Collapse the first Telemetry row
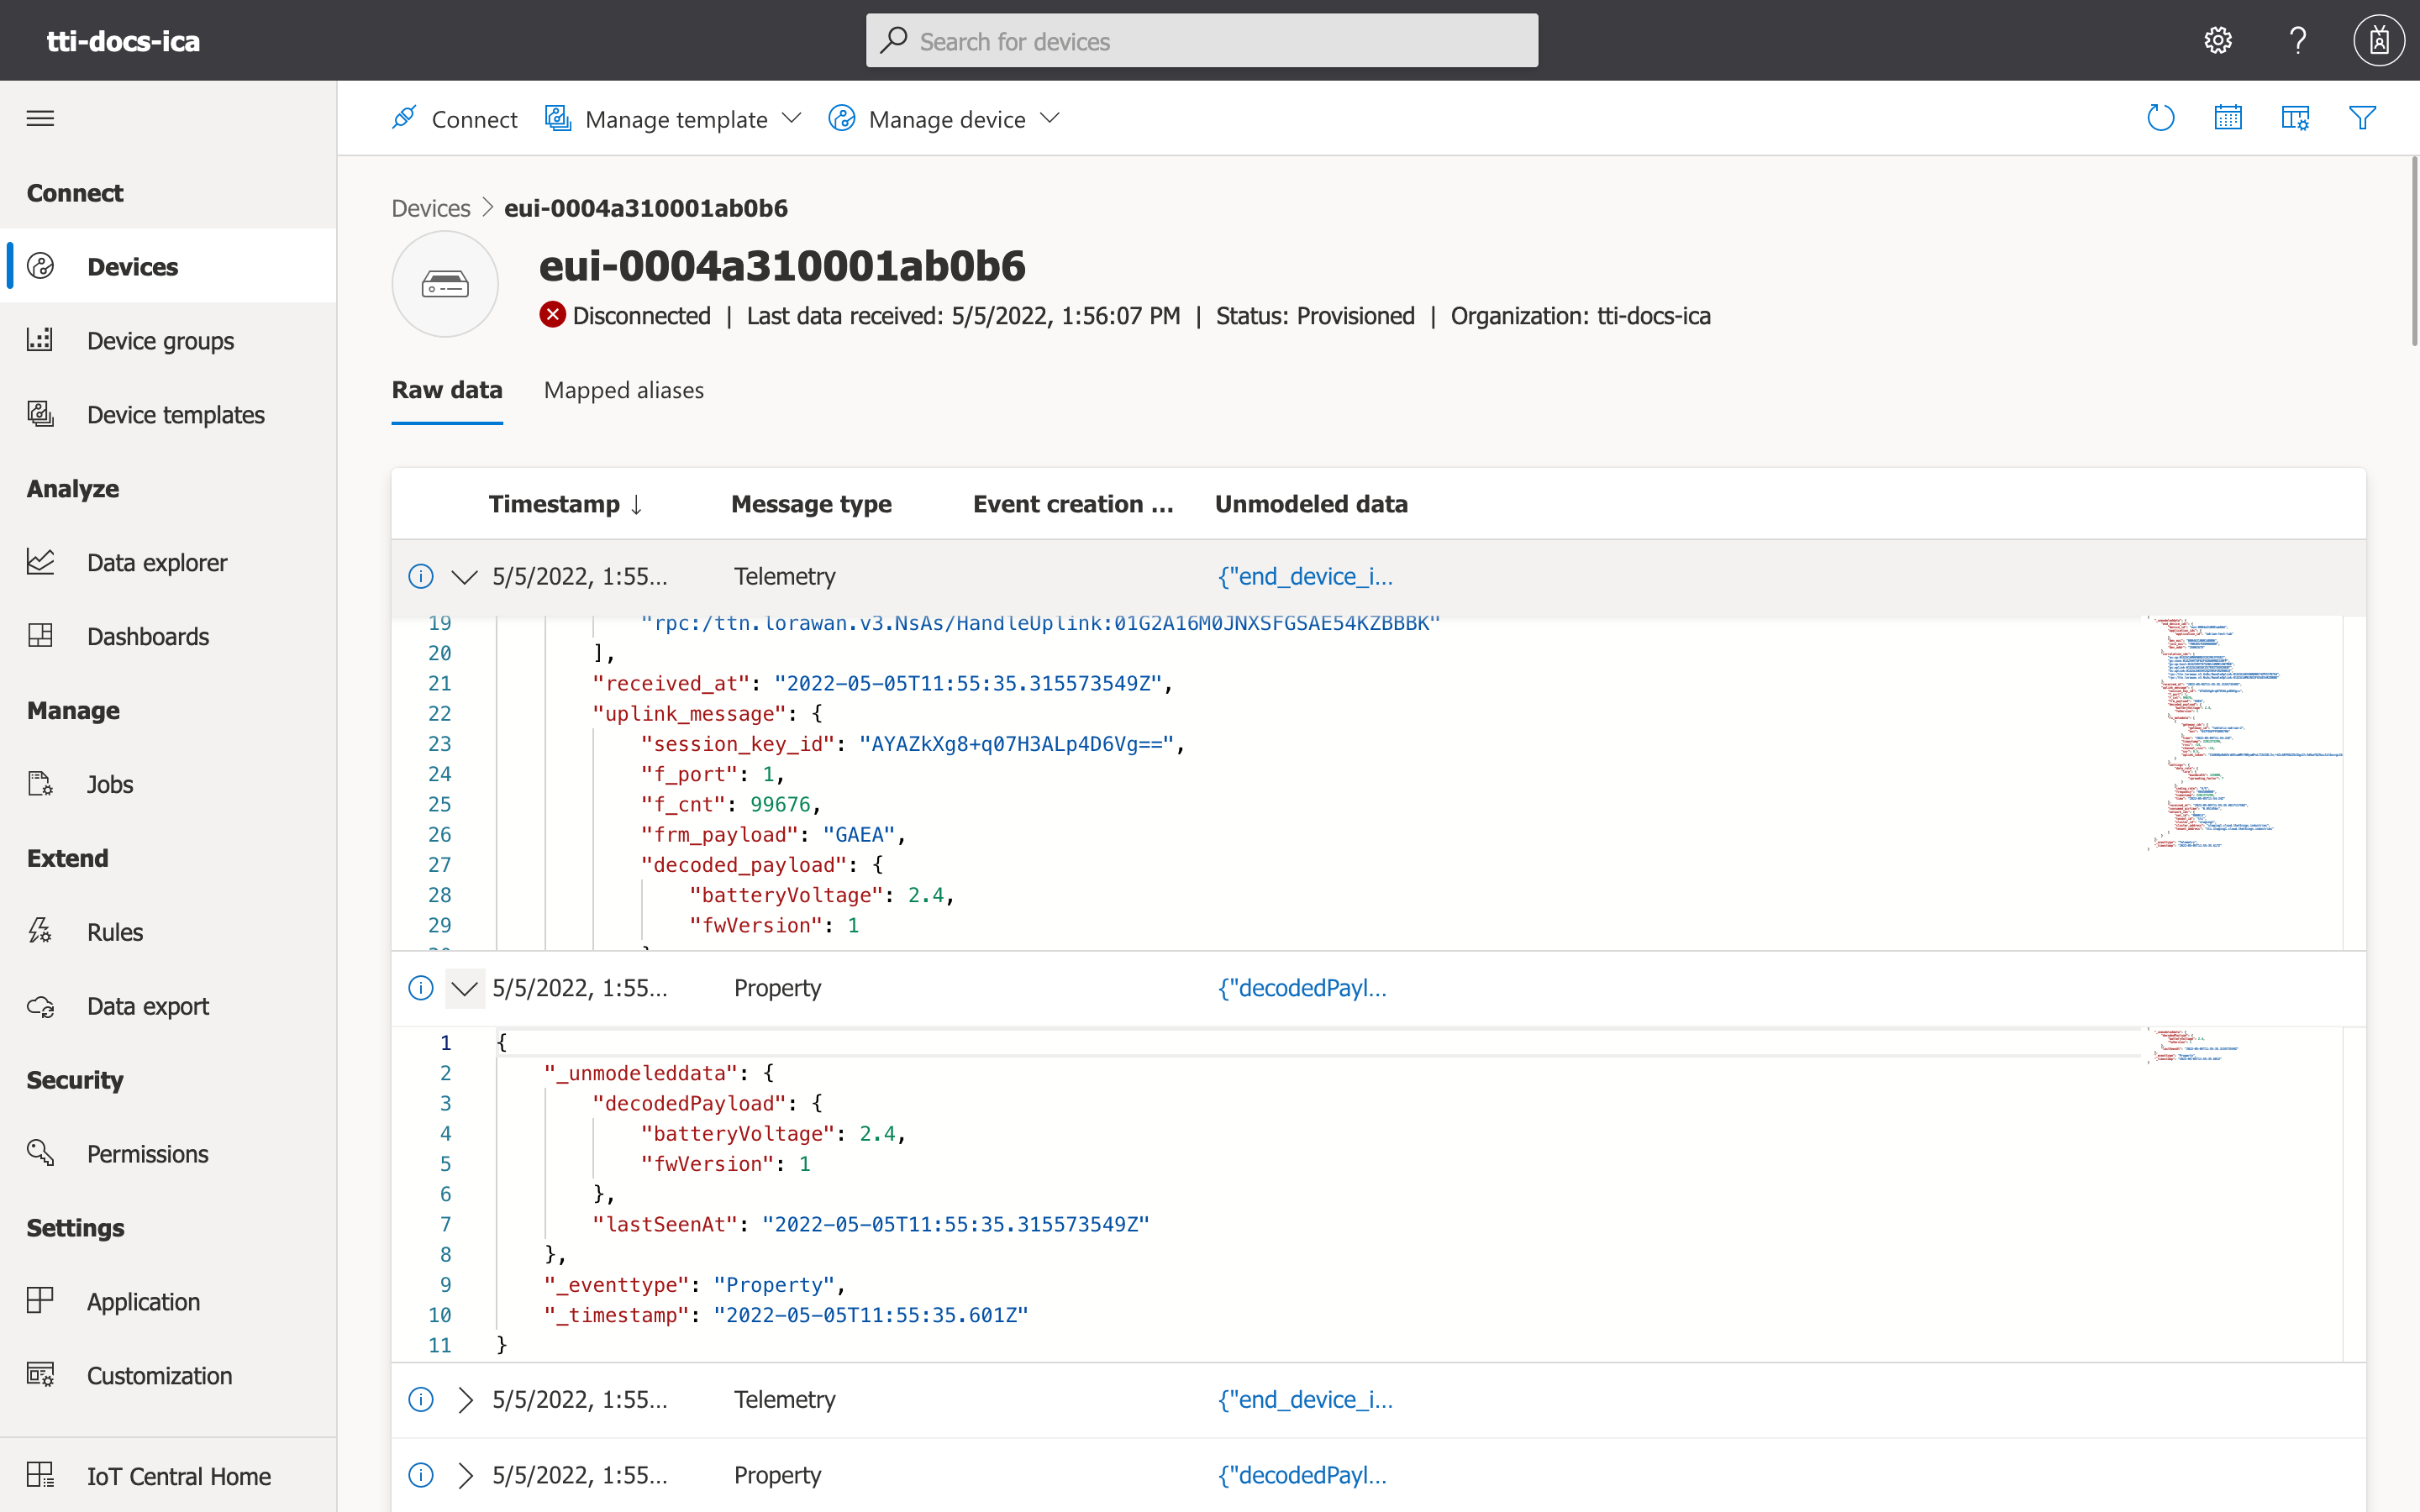 click(x=464, y=577)
